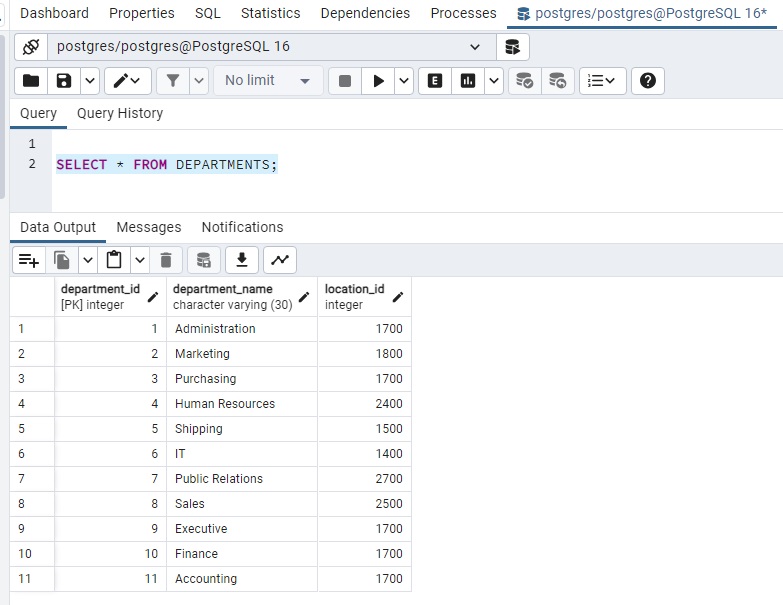
Task: Click the Save File icon
Action: (x=64, y=81)
